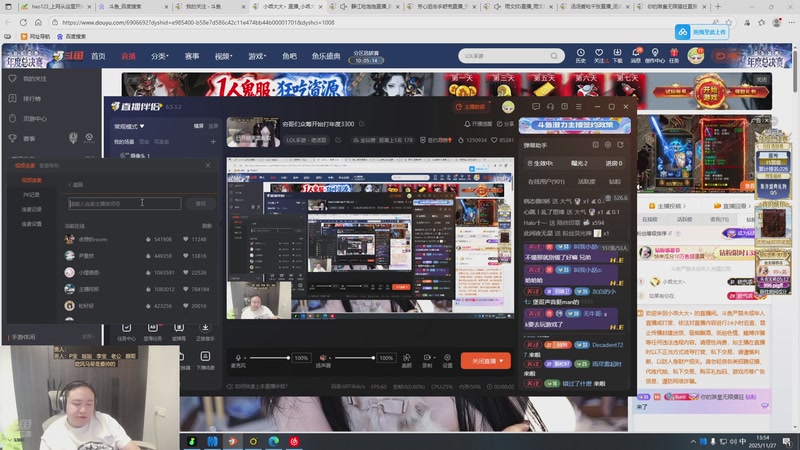This screenshot has height=450, width=800.
Task: Click 刷新 to refresh online list
Action: tap(207, 226)
